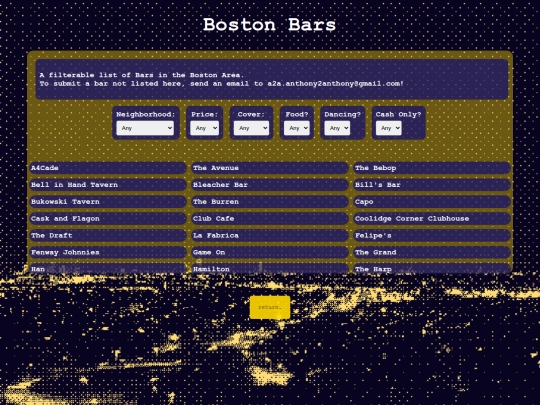The width and height of the screenshot is (540, 405).
Task: Select the Hamilton bar entry
Action: click(270, 268)
